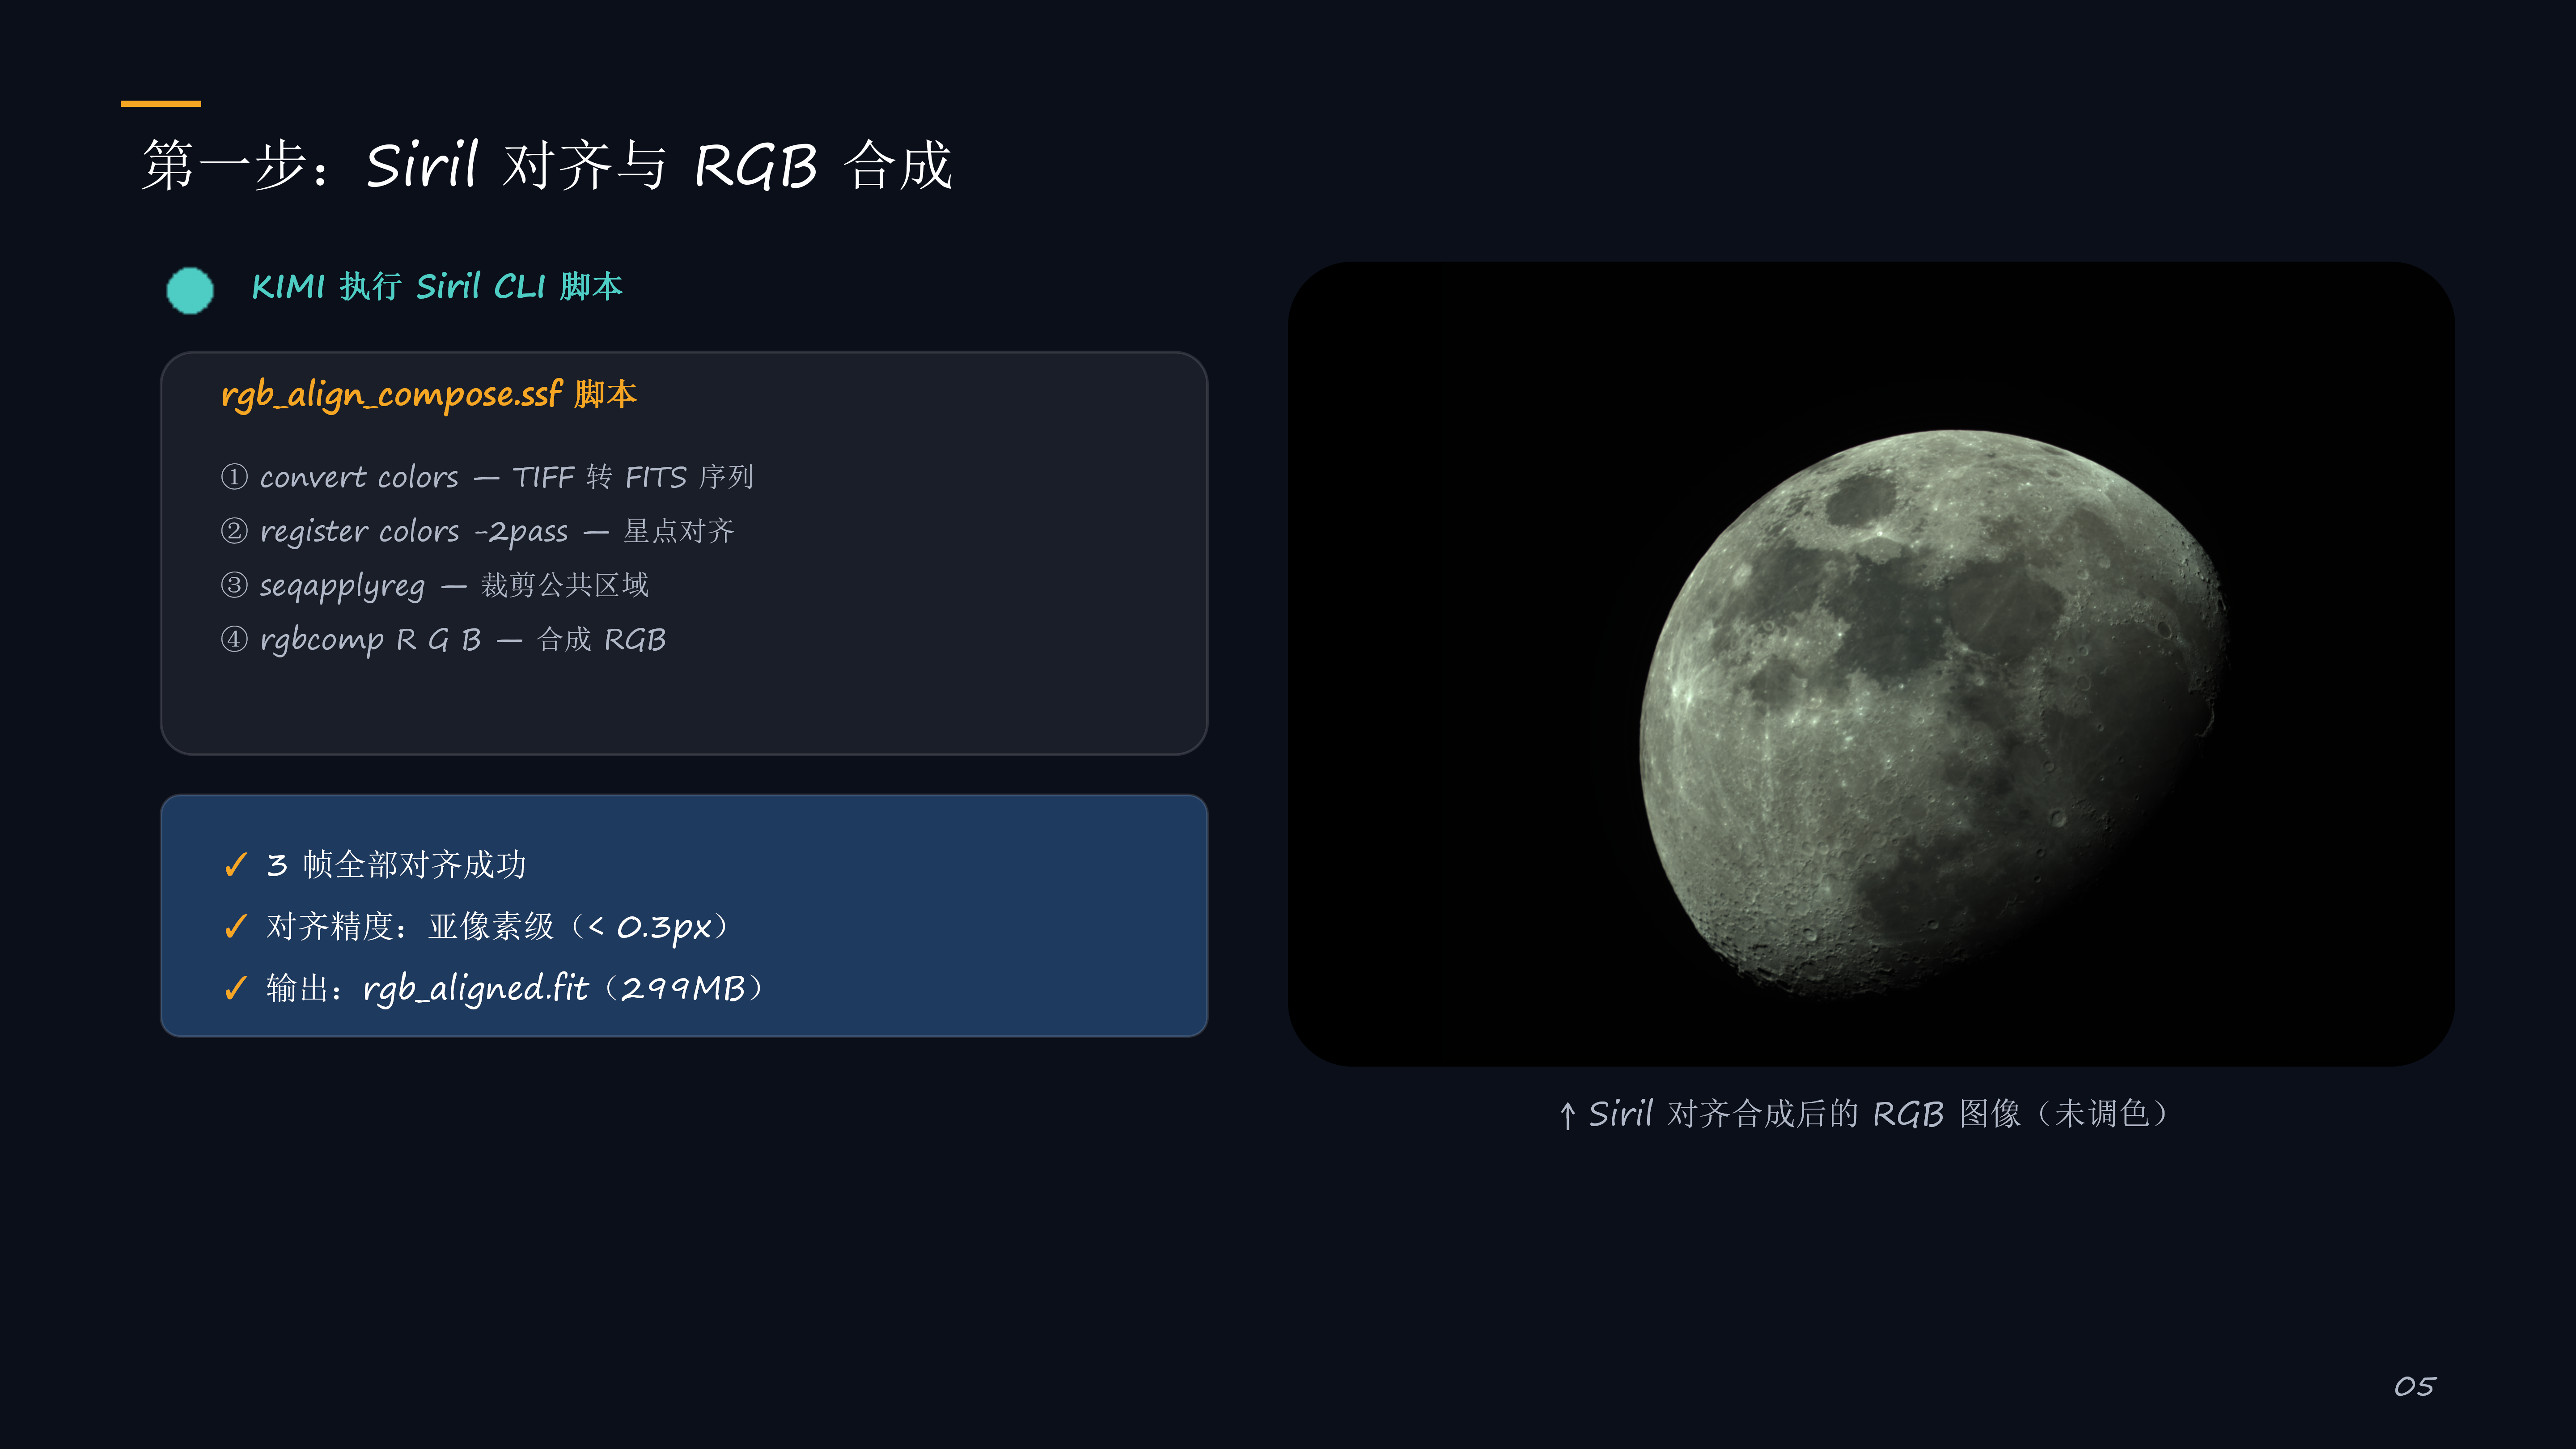
Task: Select the KIMI 执行 Siril CLI 脚本 heading
Action: coord(437,287)
